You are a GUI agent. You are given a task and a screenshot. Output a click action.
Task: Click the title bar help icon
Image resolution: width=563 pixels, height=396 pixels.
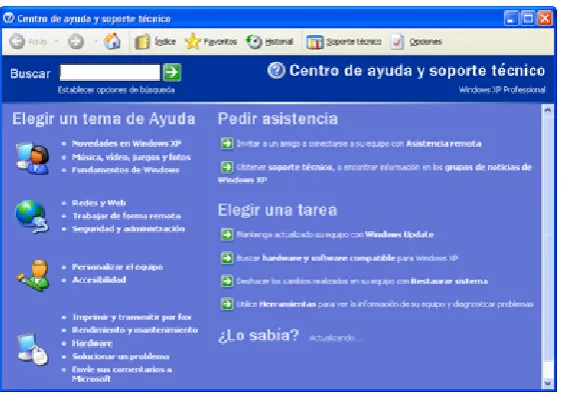tap(9, 18)
